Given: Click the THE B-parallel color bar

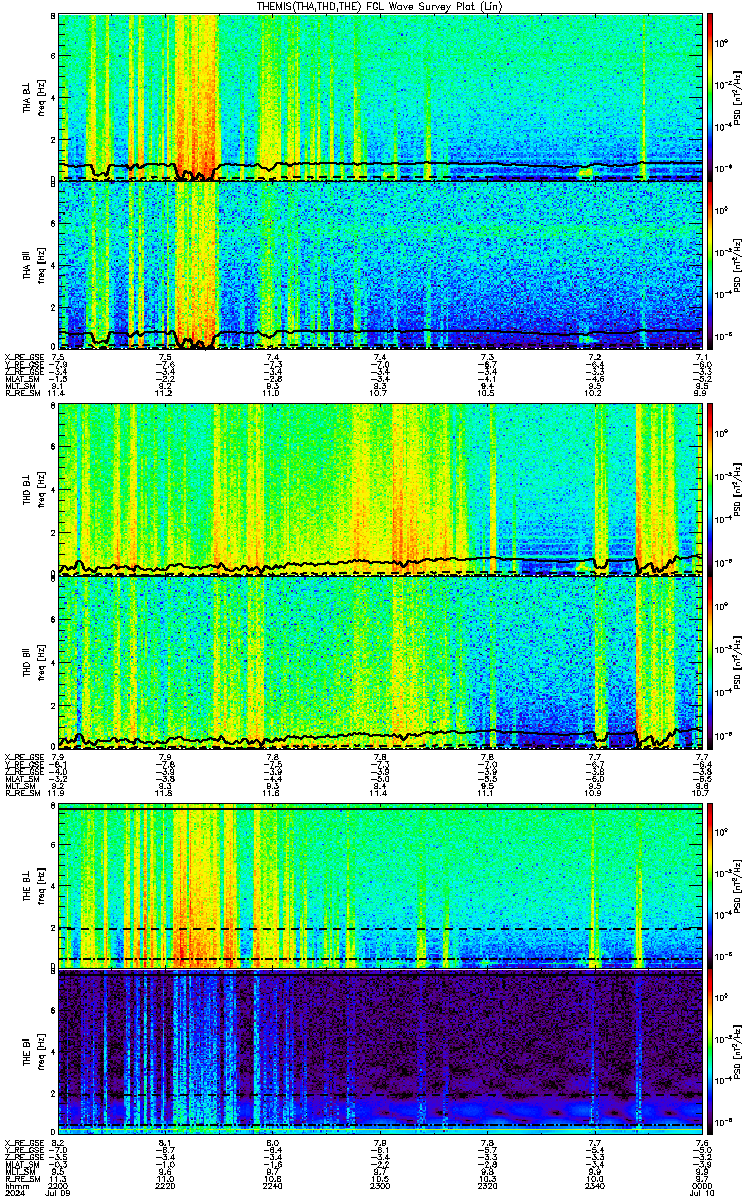Looking at the screenshot, I should [710, 1054].
